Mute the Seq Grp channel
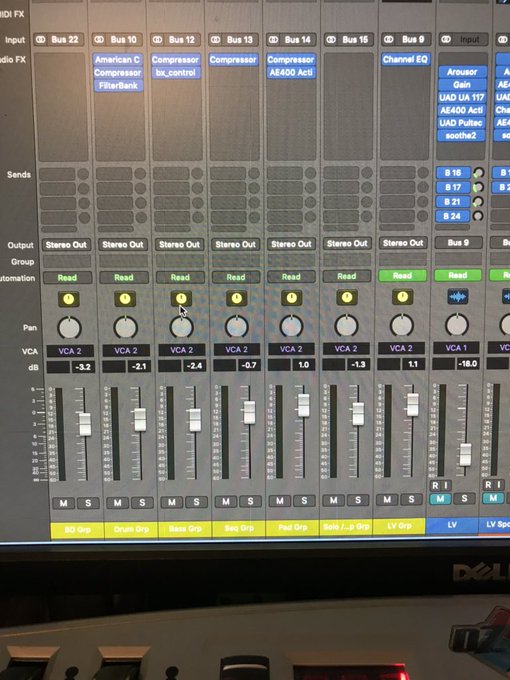510x680 pixels. point(226,502)
